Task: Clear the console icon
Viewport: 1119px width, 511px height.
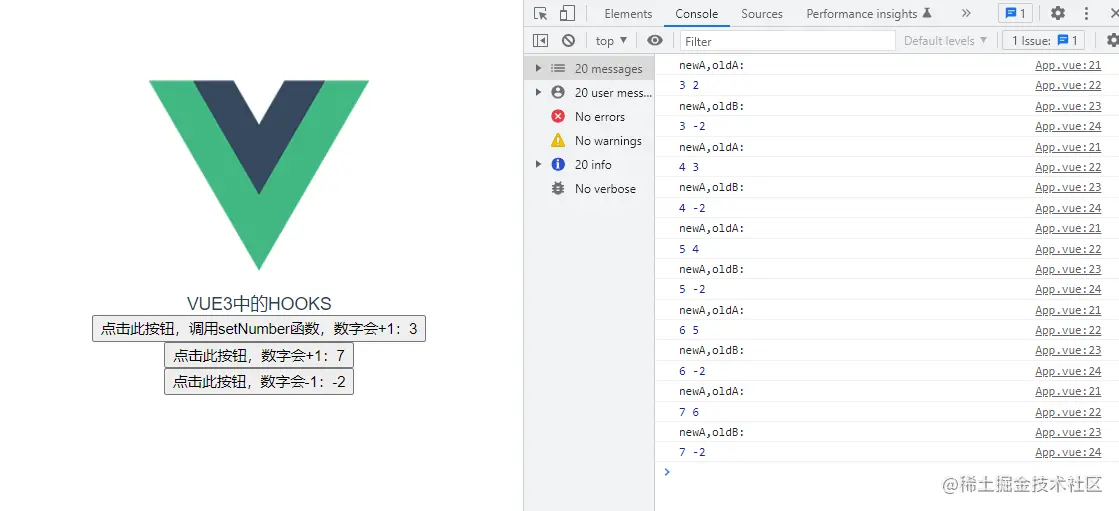Action: point(568,41)
